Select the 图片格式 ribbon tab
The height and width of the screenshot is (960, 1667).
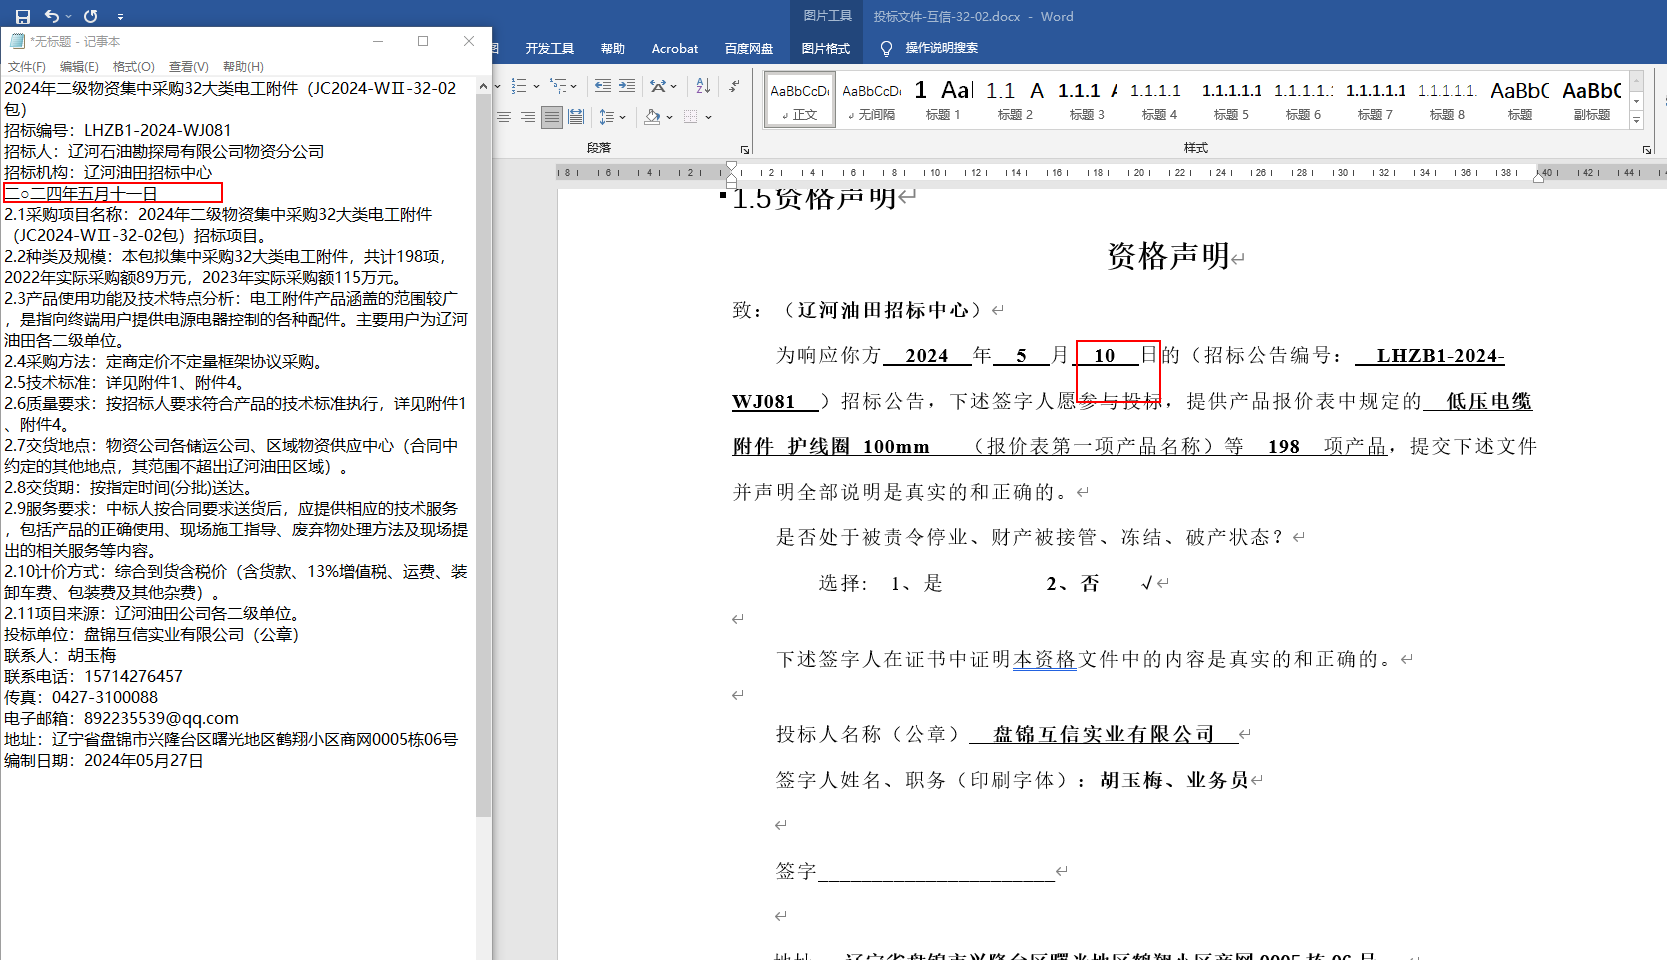pyautogui.click(x=826, y=48)
